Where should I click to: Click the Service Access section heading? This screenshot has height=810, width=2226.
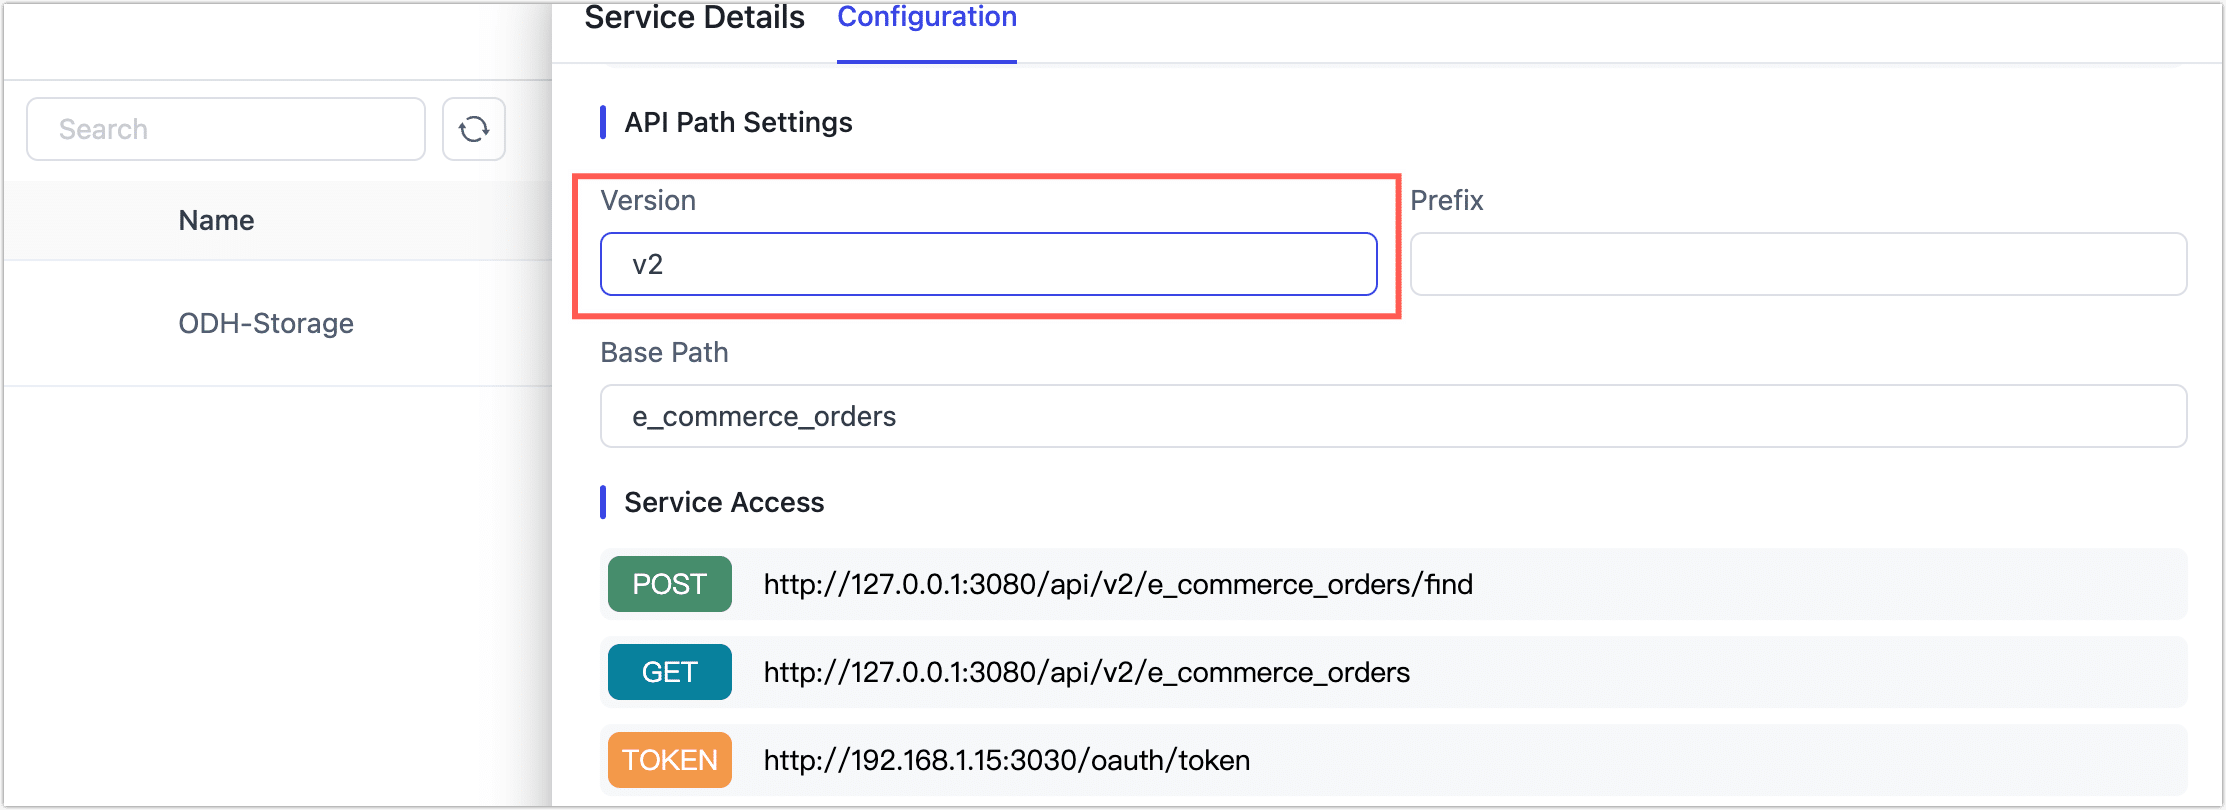pyautogui.click(x=724, y=502)
